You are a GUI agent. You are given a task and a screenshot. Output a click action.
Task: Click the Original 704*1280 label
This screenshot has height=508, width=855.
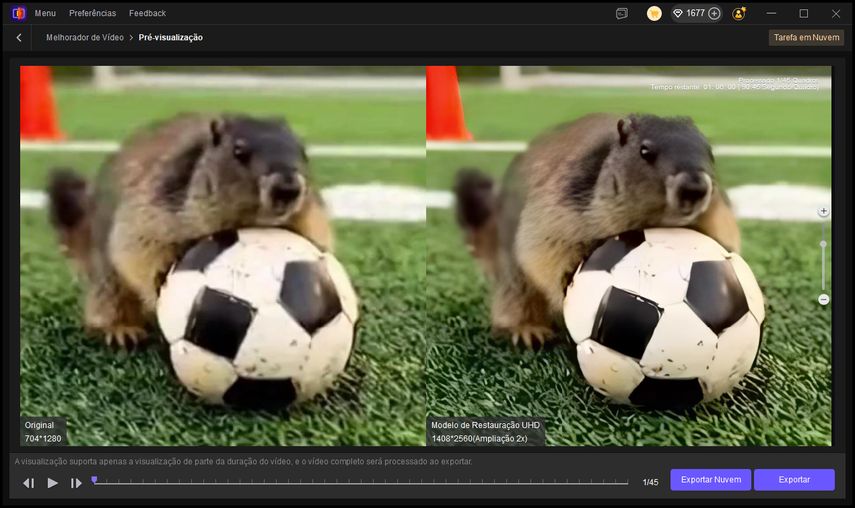pos(43,432)
